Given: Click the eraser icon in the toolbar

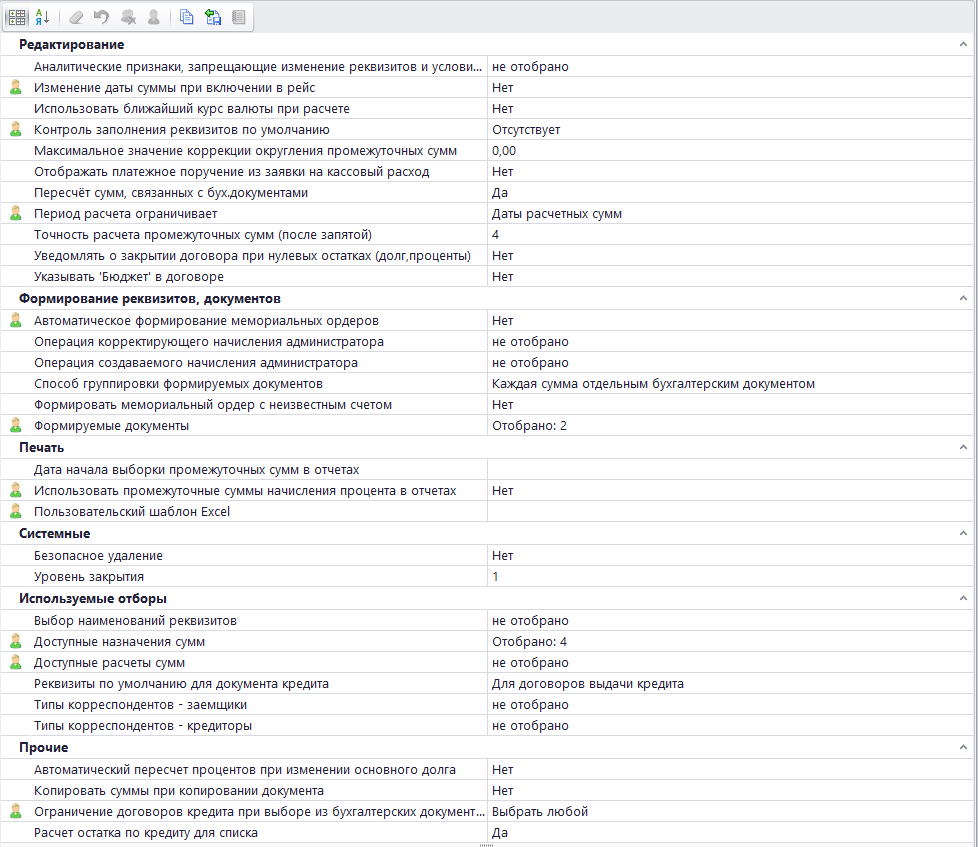Looking at the screenshot, I should coord(78,17).
